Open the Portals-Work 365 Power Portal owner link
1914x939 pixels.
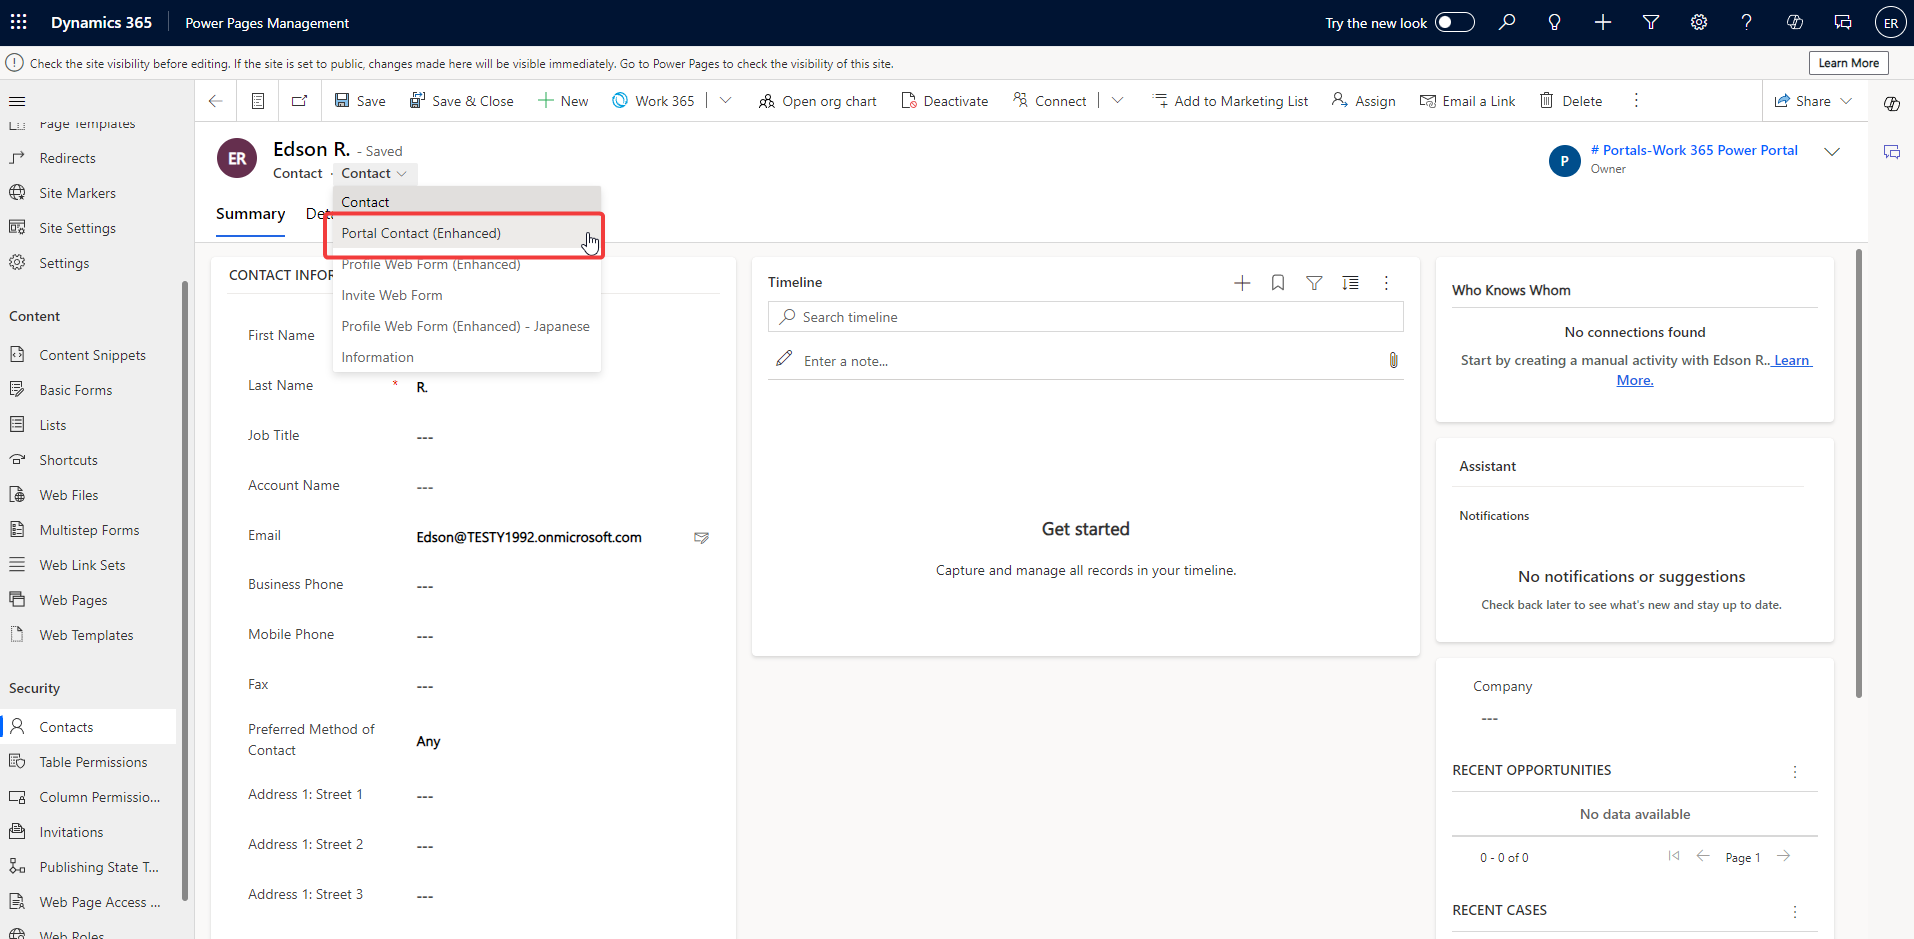coord(1694,150)
